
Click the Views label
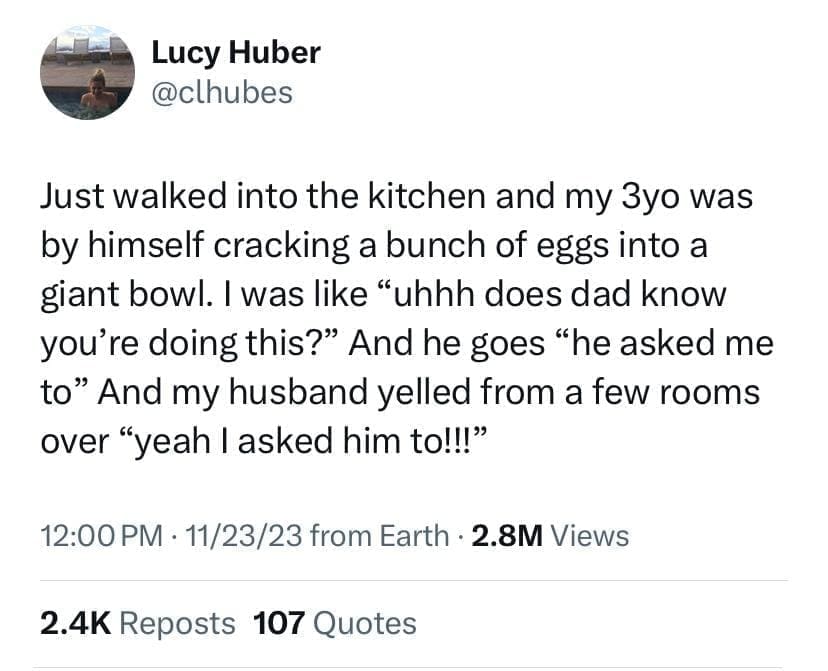590,536
